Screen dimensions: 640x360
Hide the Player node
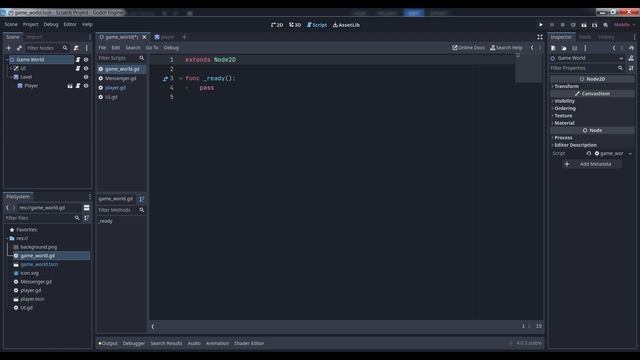tap(86, 86)
